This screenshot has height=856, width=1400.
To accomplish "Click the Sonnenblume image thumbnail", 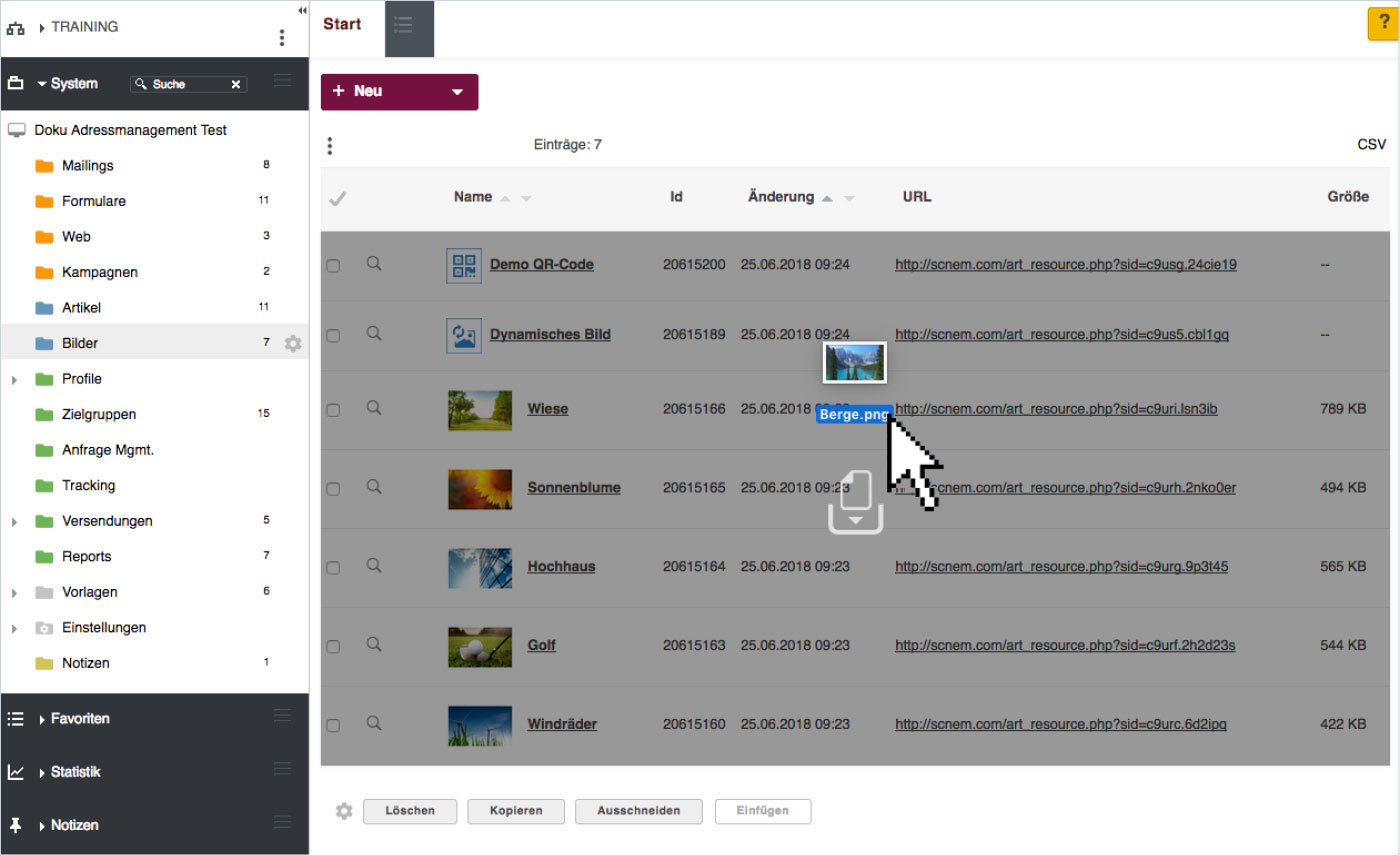I will 480,488.
